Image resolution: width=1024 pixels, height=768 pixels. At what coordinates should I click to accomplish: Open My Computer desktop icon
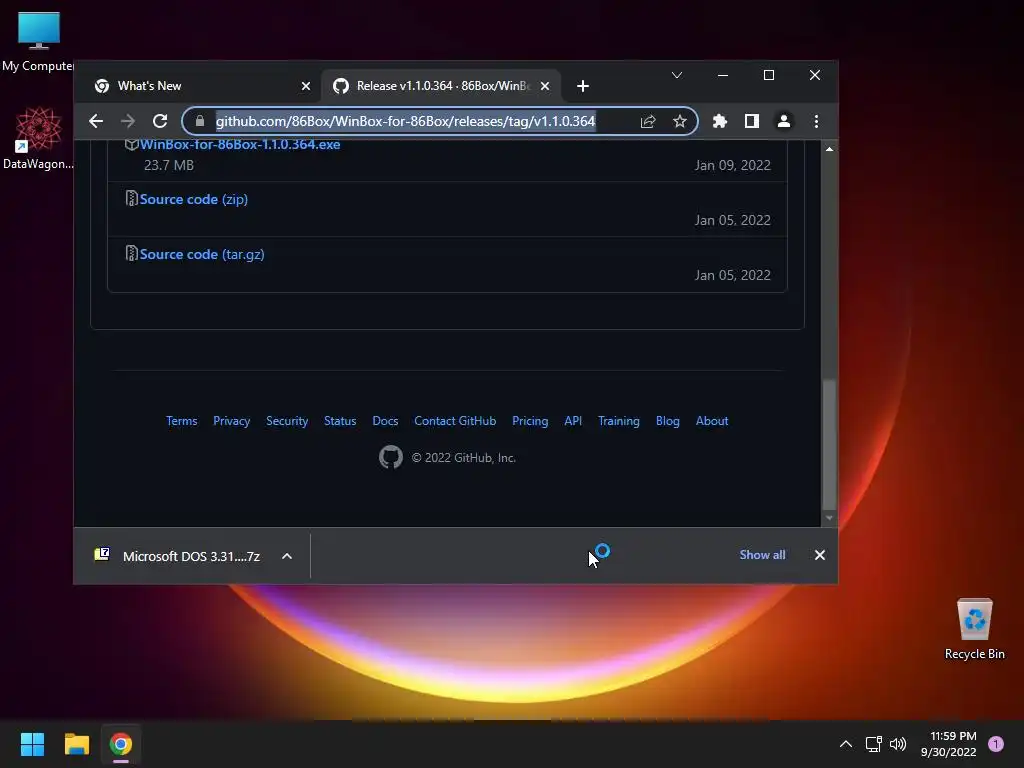tap(39, 41)
